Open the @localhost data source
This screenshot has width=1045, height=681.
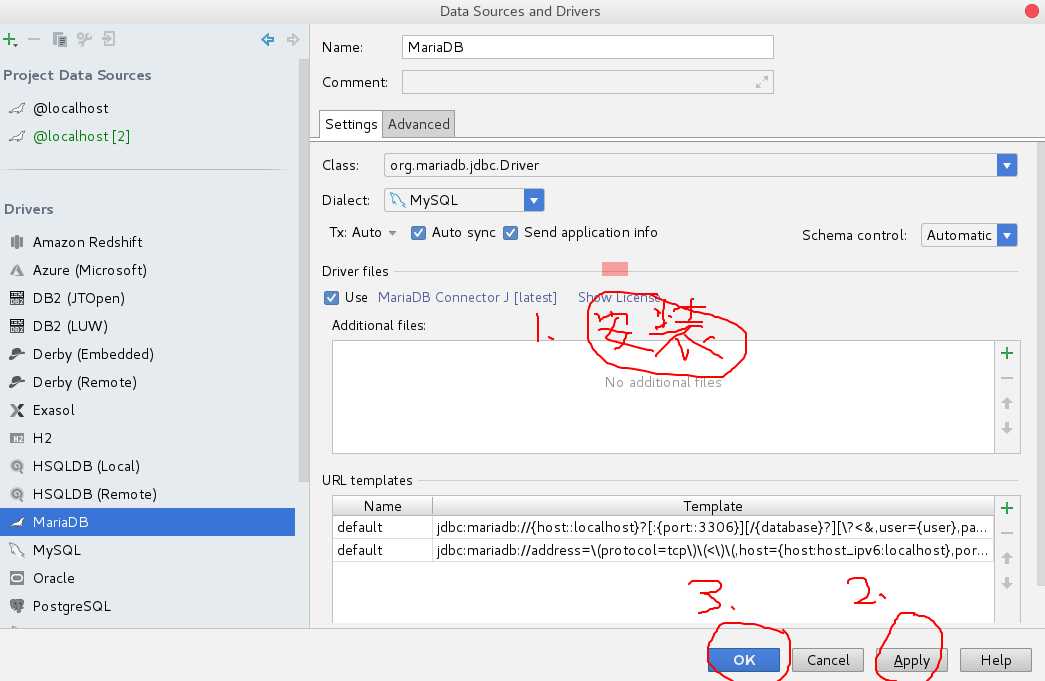(147, 108)
